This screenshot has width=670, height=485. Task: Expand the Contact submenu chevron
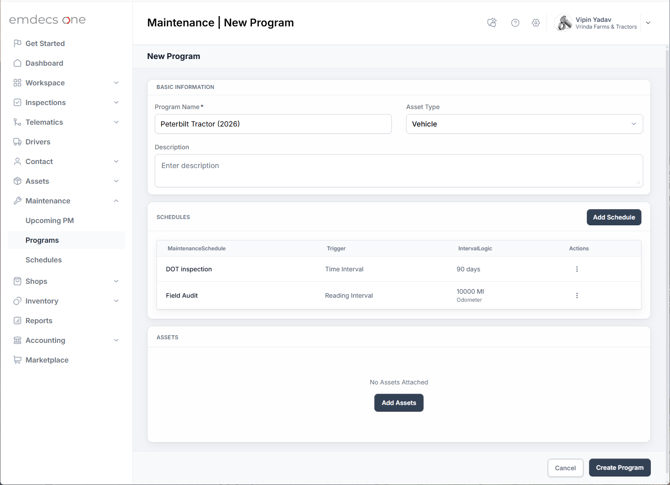(116, 161)
